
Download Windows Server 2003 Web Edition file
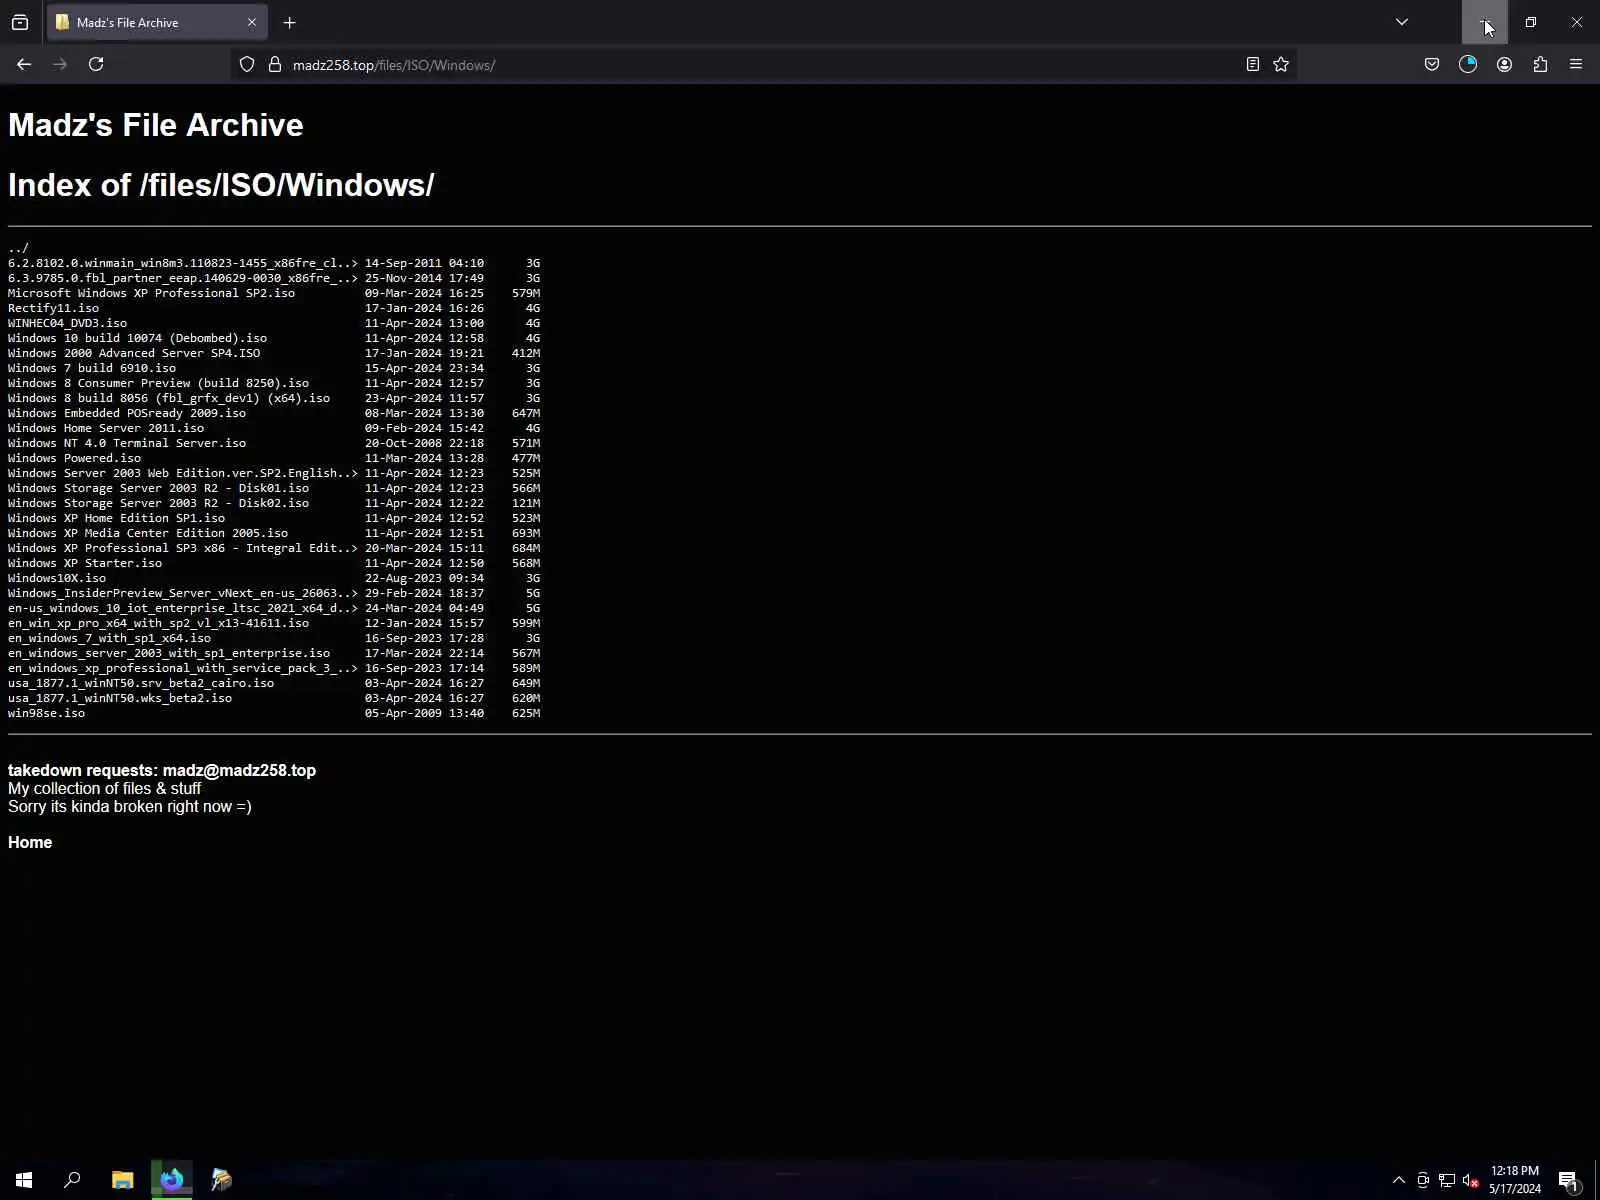(183, 473)
